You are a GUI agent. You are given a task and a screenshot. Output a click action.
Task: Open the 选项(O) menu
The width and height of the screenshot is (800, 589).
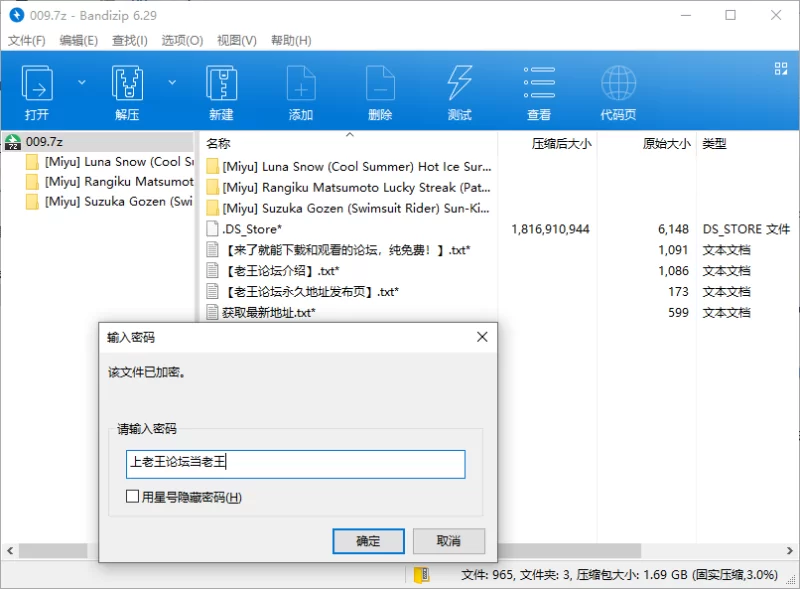182,40
